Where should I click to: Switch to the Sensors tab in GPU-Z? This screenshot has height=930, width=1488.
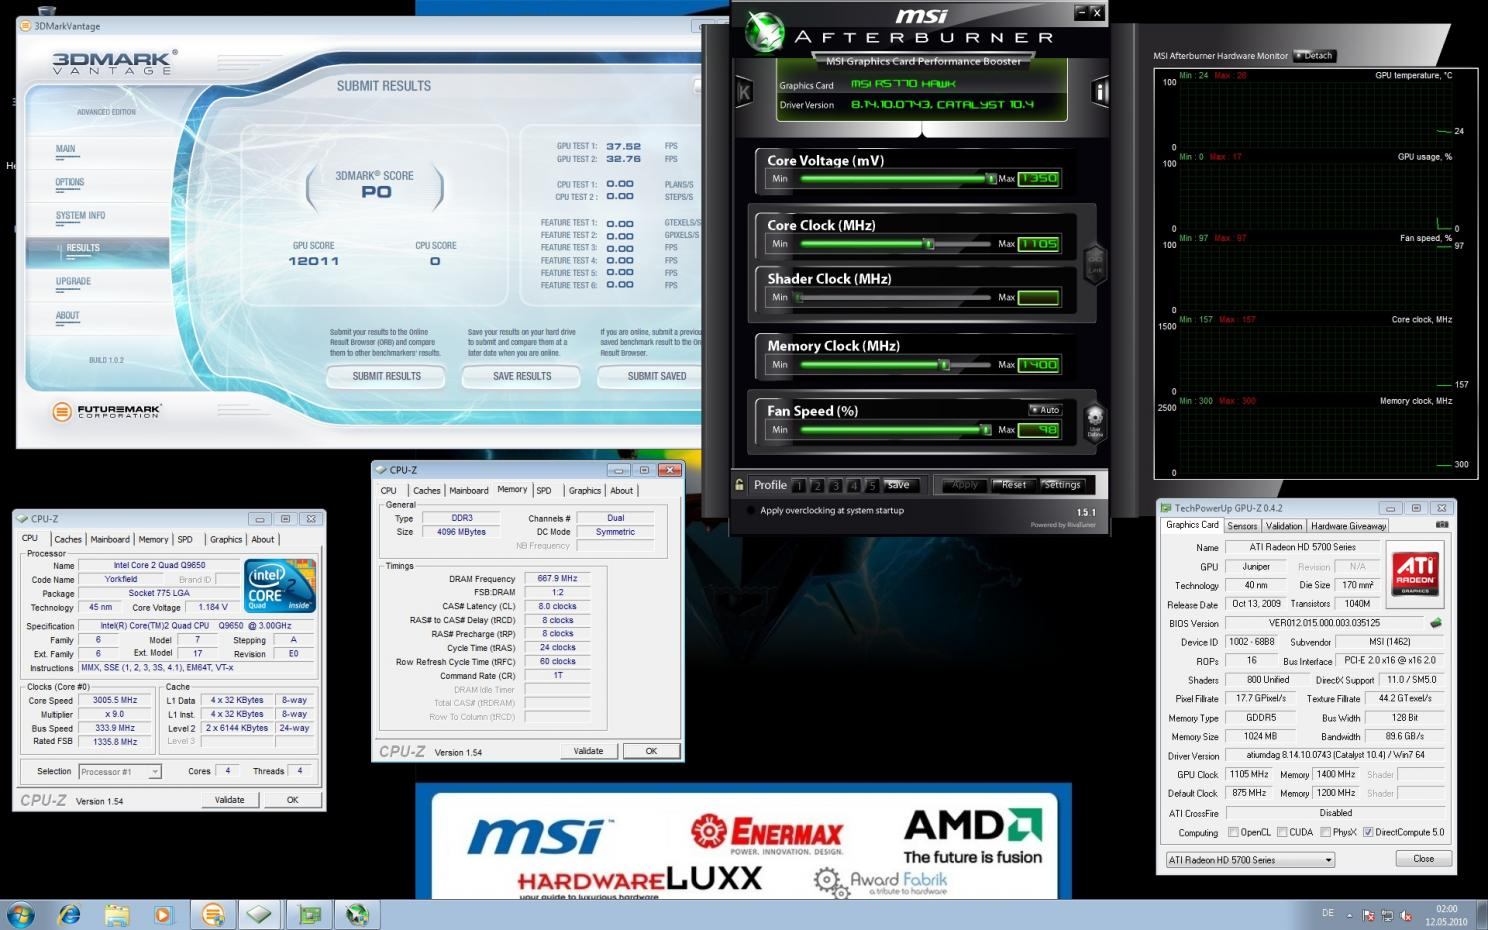coord(1242,525)
